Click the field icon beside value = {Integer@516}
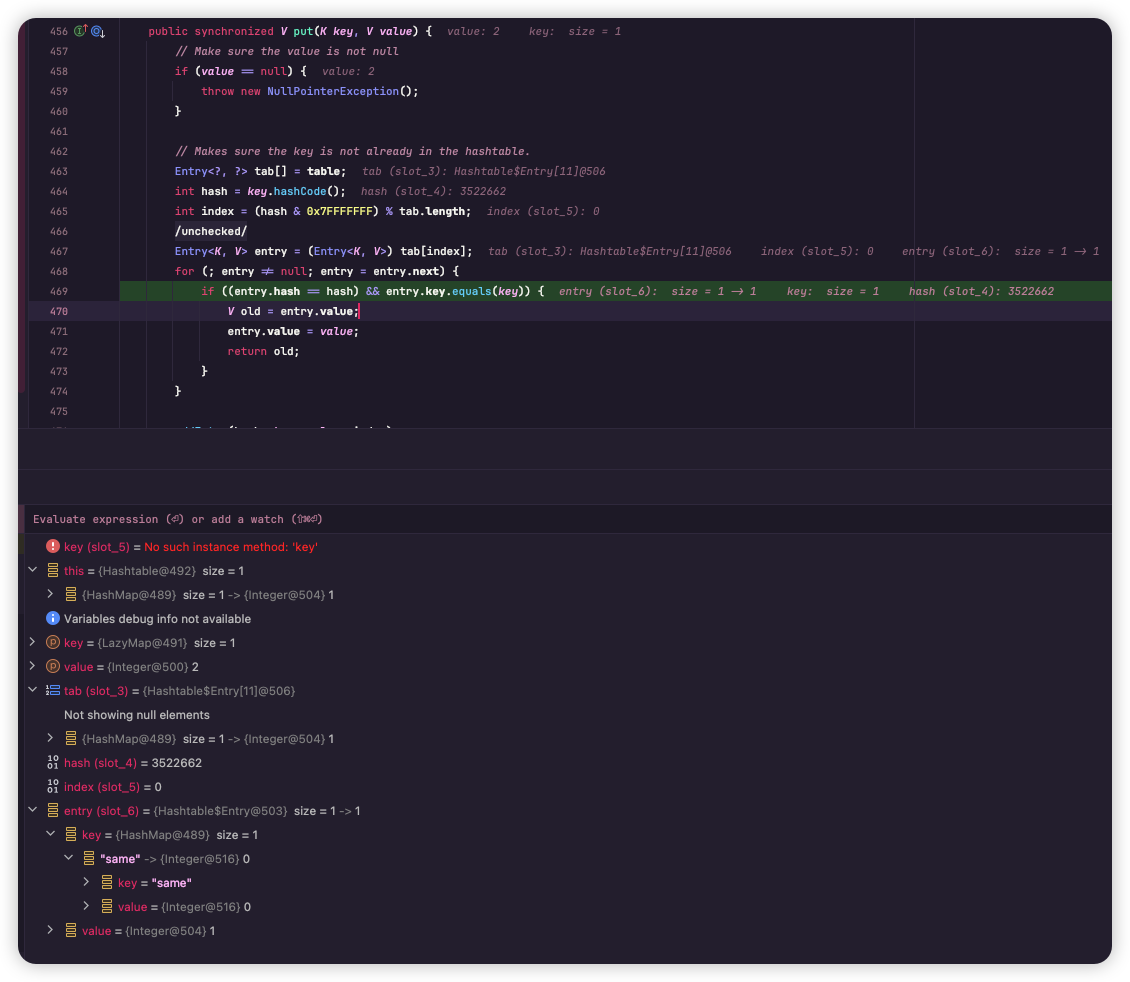The height and width of the screenshot is (982, 1130). (107, 906)
